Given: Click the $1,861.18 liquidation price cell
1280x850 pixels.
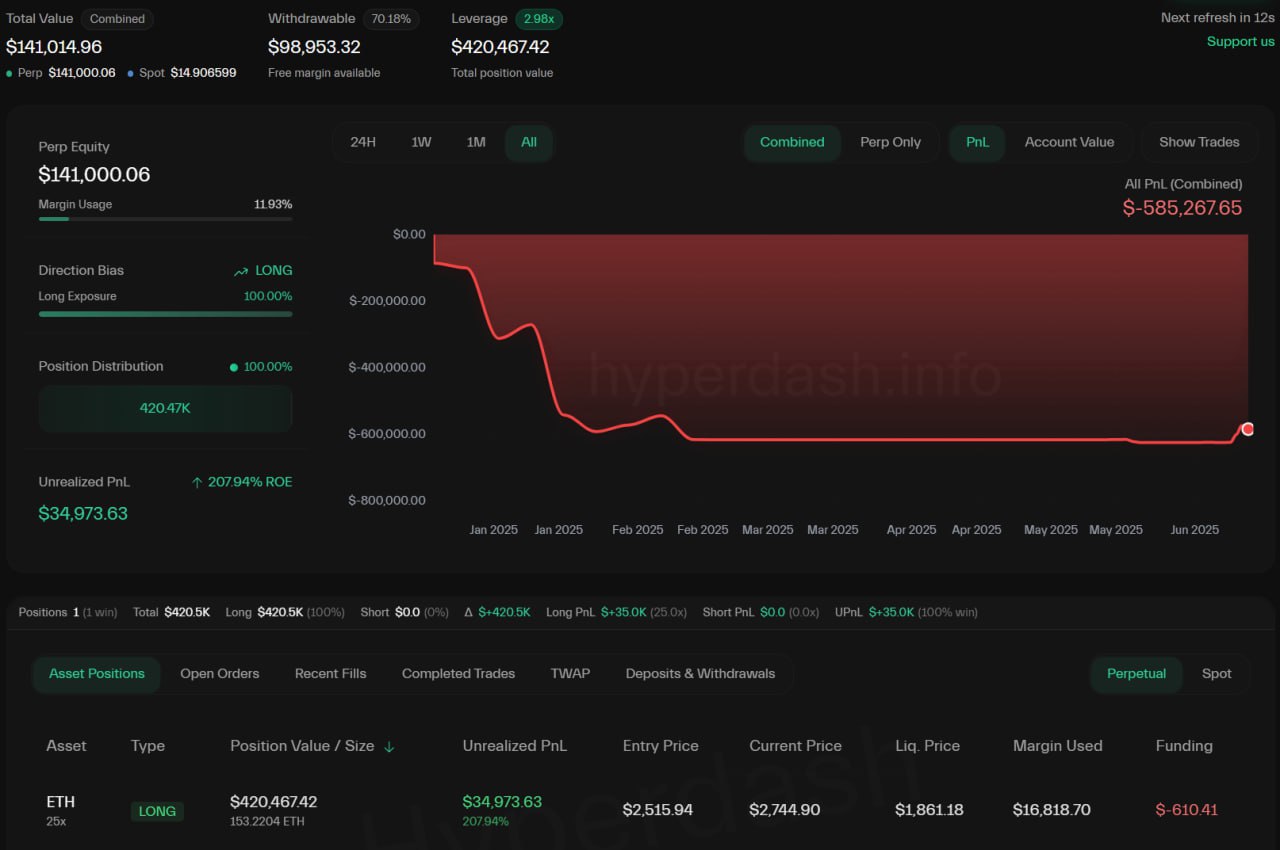Looking at the screenshot, I should [x=929, y=810].
